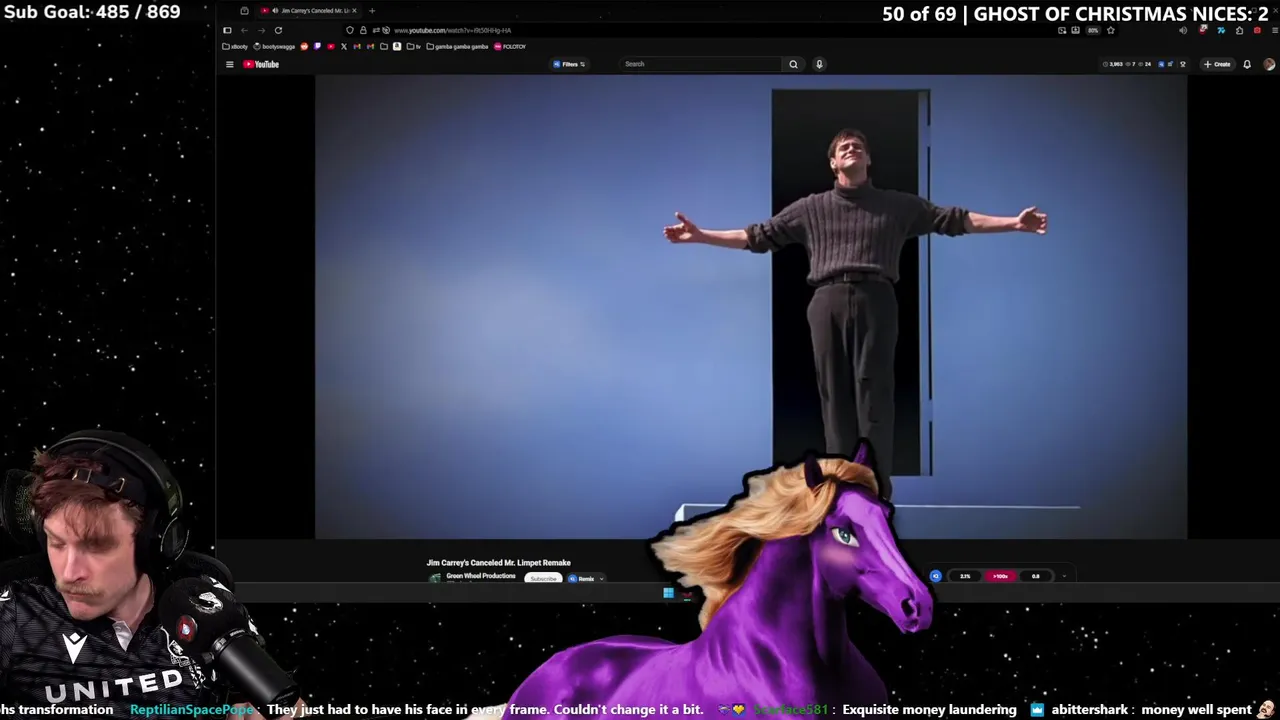Open the Reddit bookmark icon
Screen dimensions: 1280x720
pyautogui.click(x=304, y=46)
